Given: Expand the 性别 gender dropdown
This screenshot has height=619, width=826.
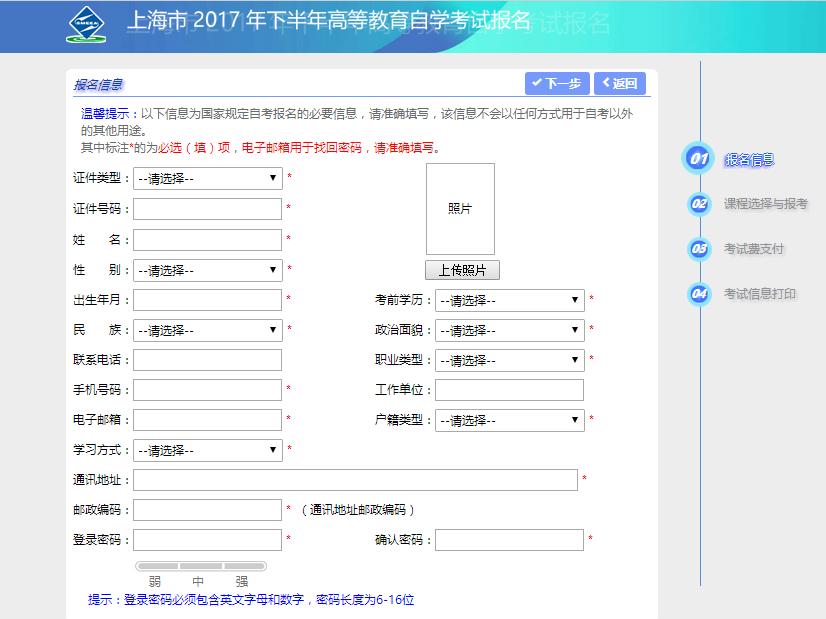Looking at the screenshot, I should point(208,270).
